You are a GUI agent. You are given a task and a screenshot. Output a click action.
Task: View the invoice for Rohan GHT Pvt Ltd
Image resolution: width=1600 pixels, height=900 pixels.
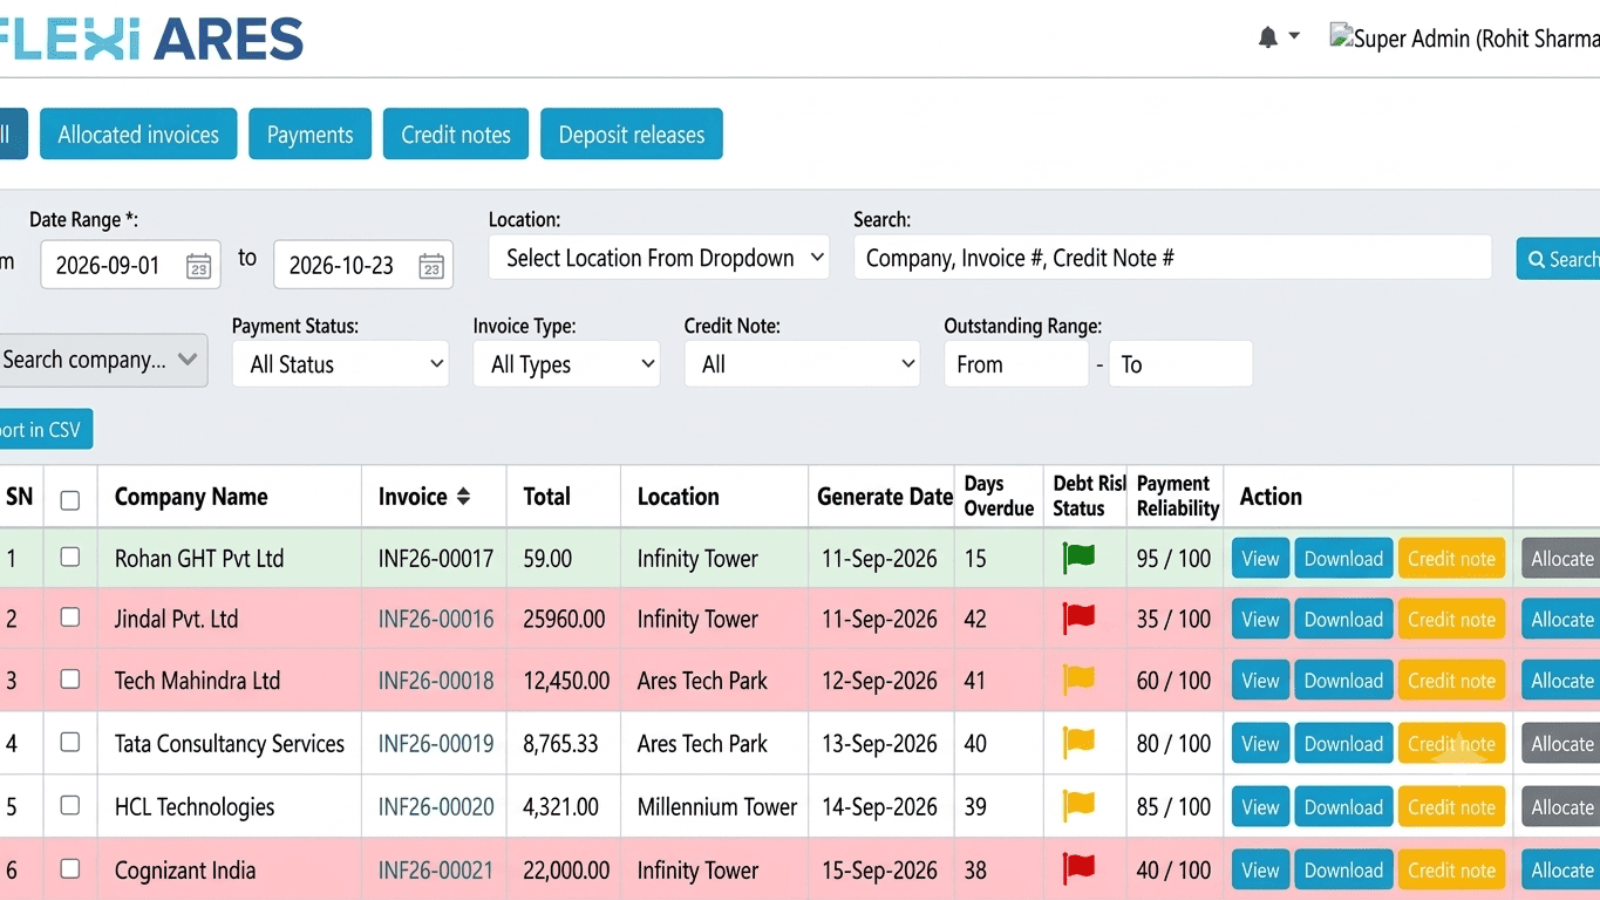pos(1260,559)
